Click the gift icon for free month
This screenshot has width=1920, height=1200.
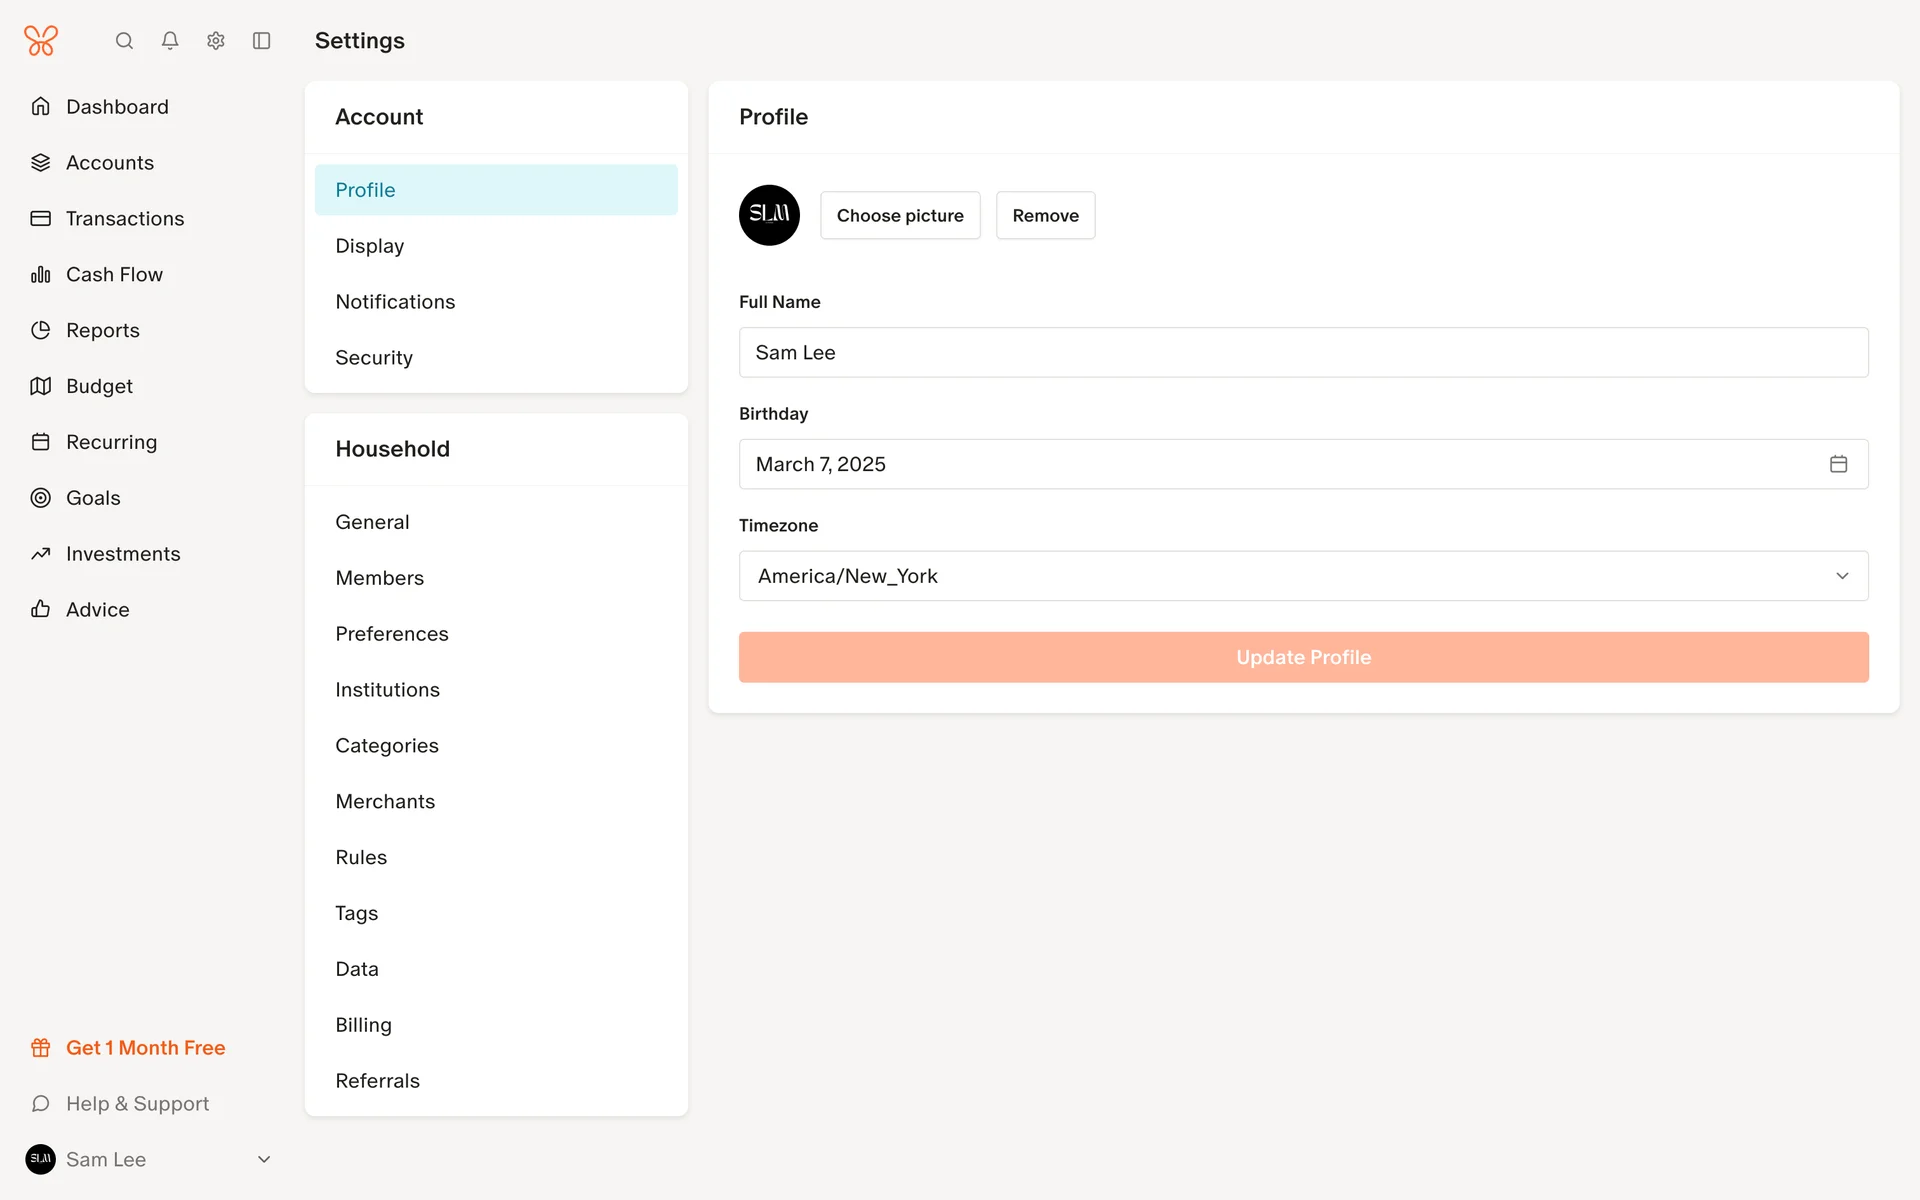[x=41, y=1048]
